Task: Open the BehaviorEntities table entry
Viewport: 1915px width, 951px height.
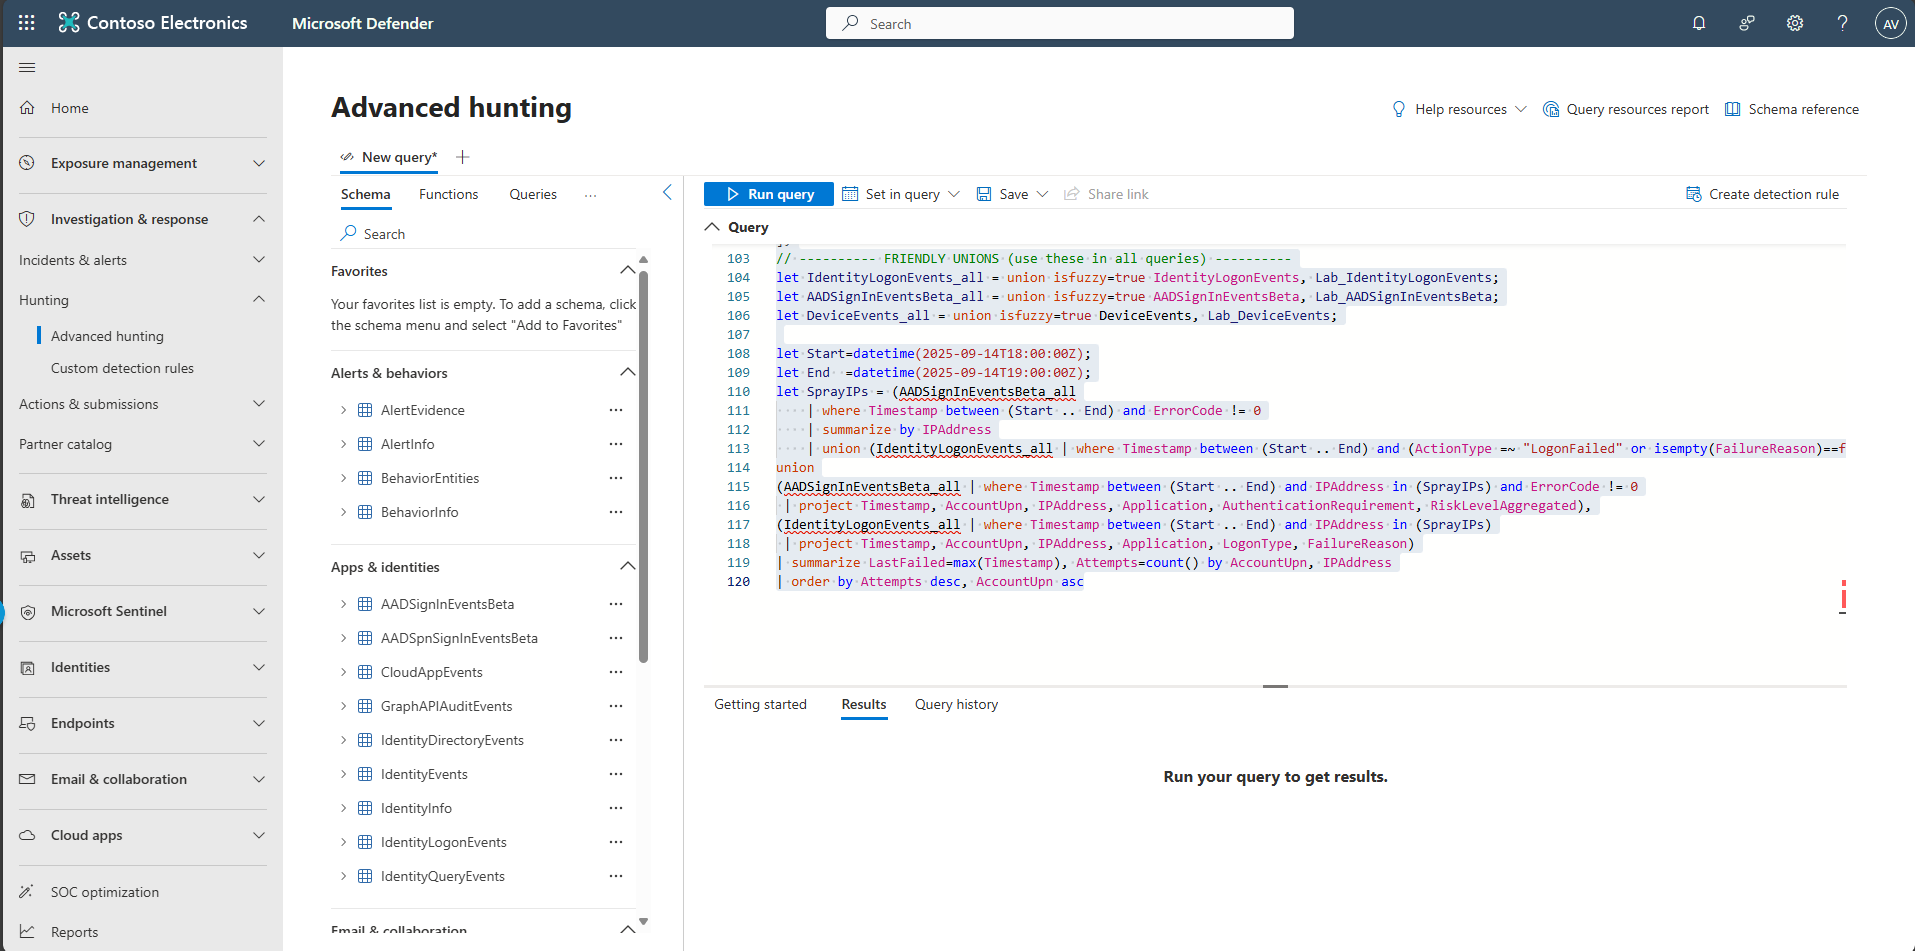Action: 430,478
